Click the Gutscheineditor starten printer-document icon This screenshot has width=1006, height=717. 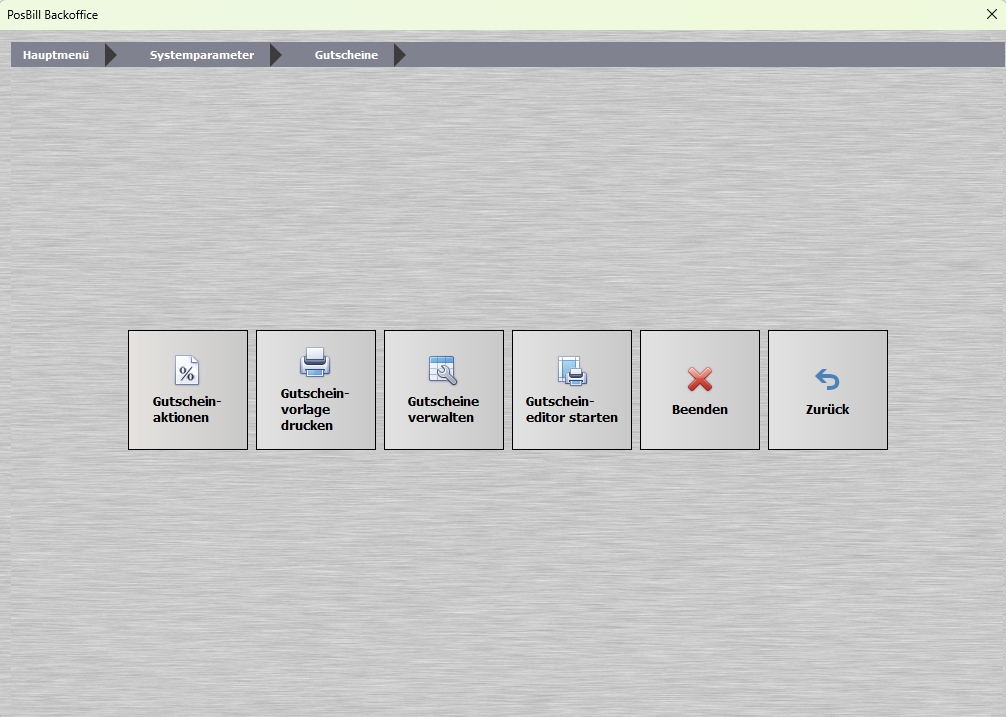pyautogui.click(x=571, y=371)
